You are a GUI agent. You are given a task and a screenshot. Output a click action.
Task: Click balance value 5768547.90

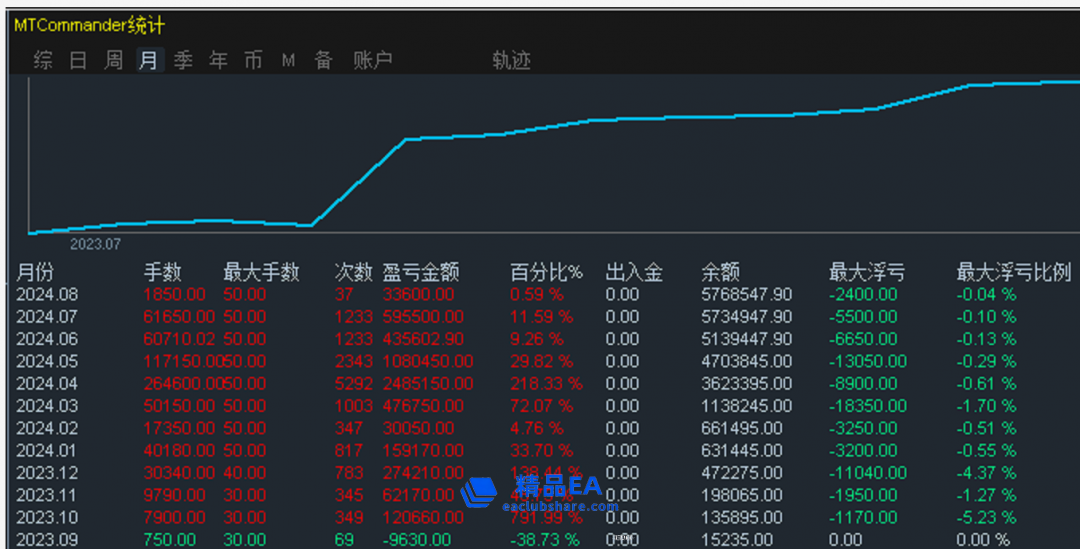tap(747, 295)
